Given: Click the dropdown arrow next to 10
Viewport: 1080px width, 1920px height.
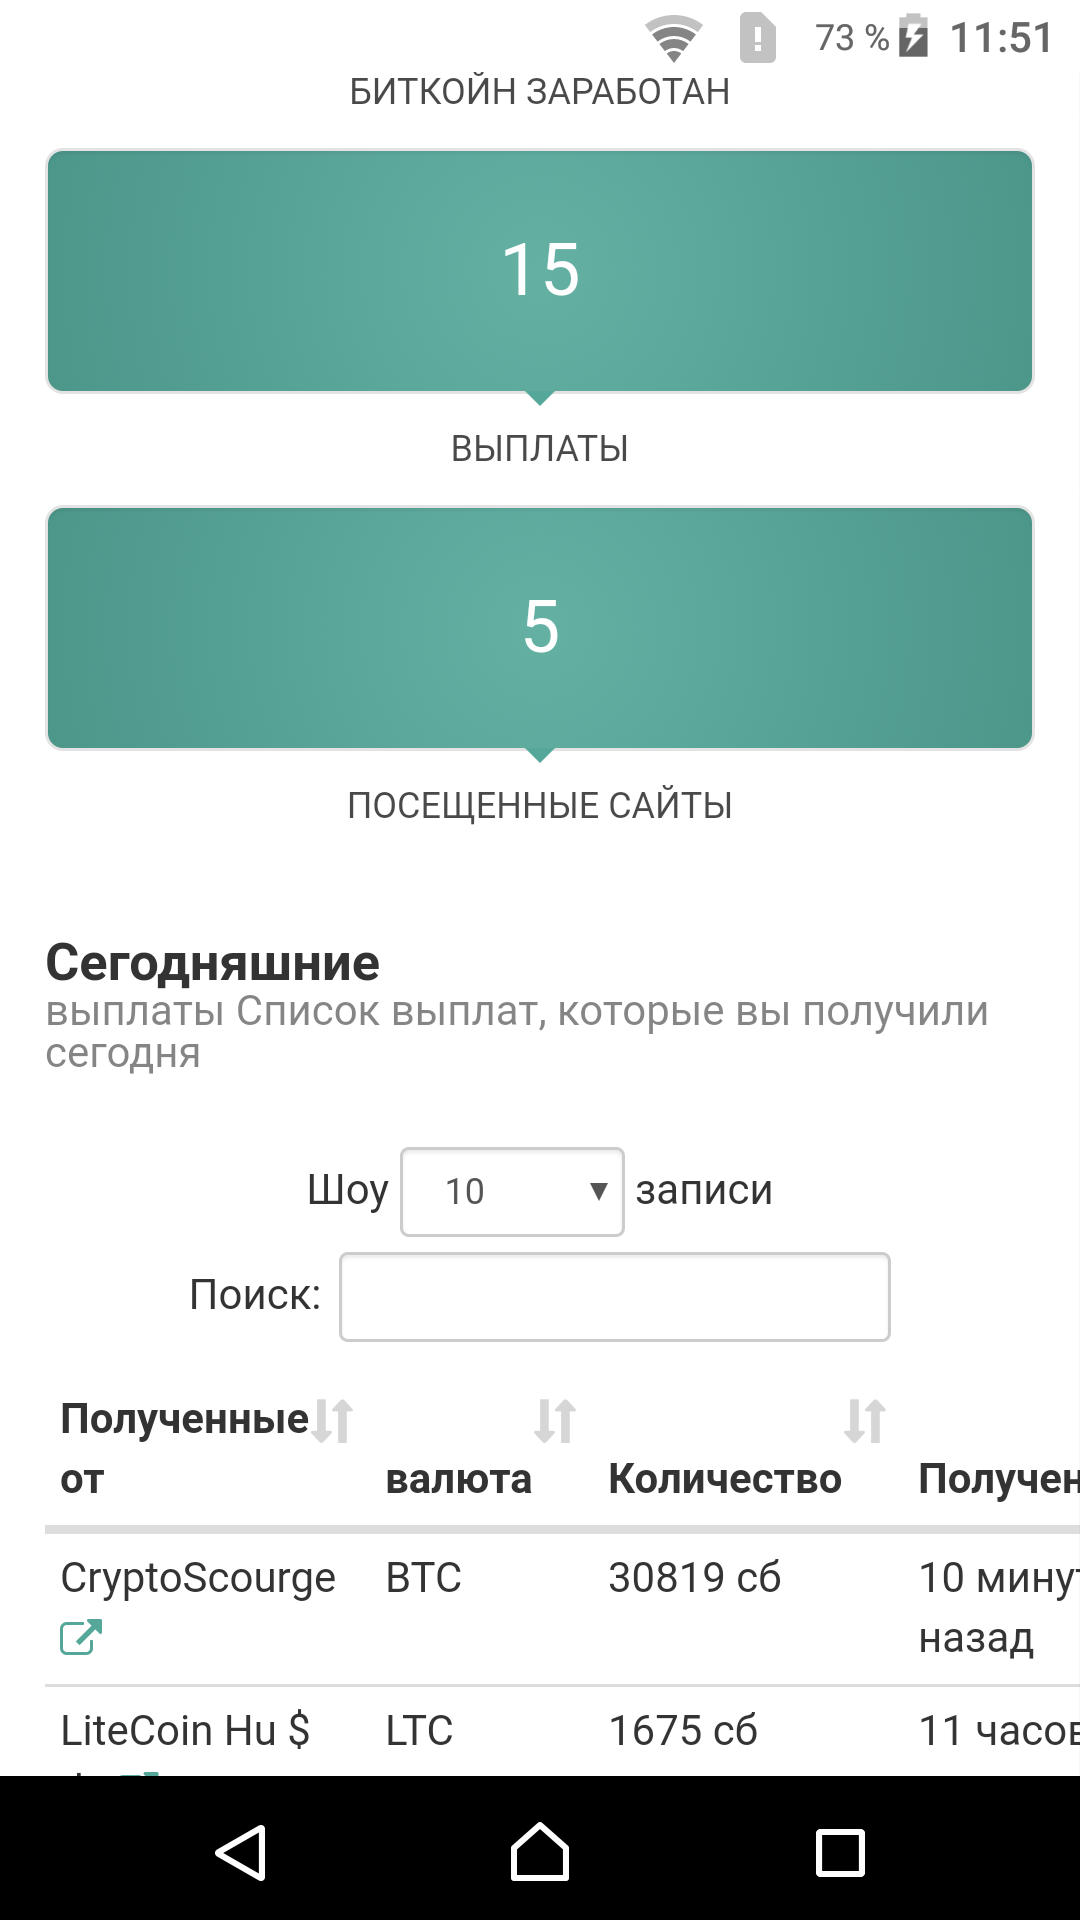Looking at the screenshot, I should (598, 1191).
